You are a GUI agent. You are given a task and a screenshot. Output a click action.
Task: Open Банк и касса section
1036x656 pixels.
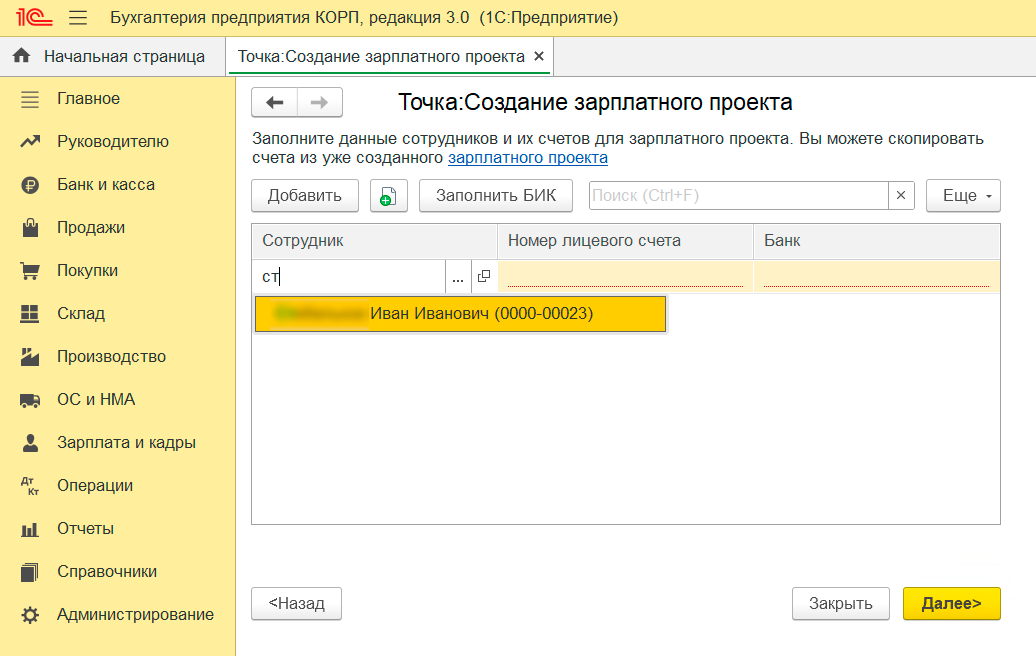click(105, 185)
